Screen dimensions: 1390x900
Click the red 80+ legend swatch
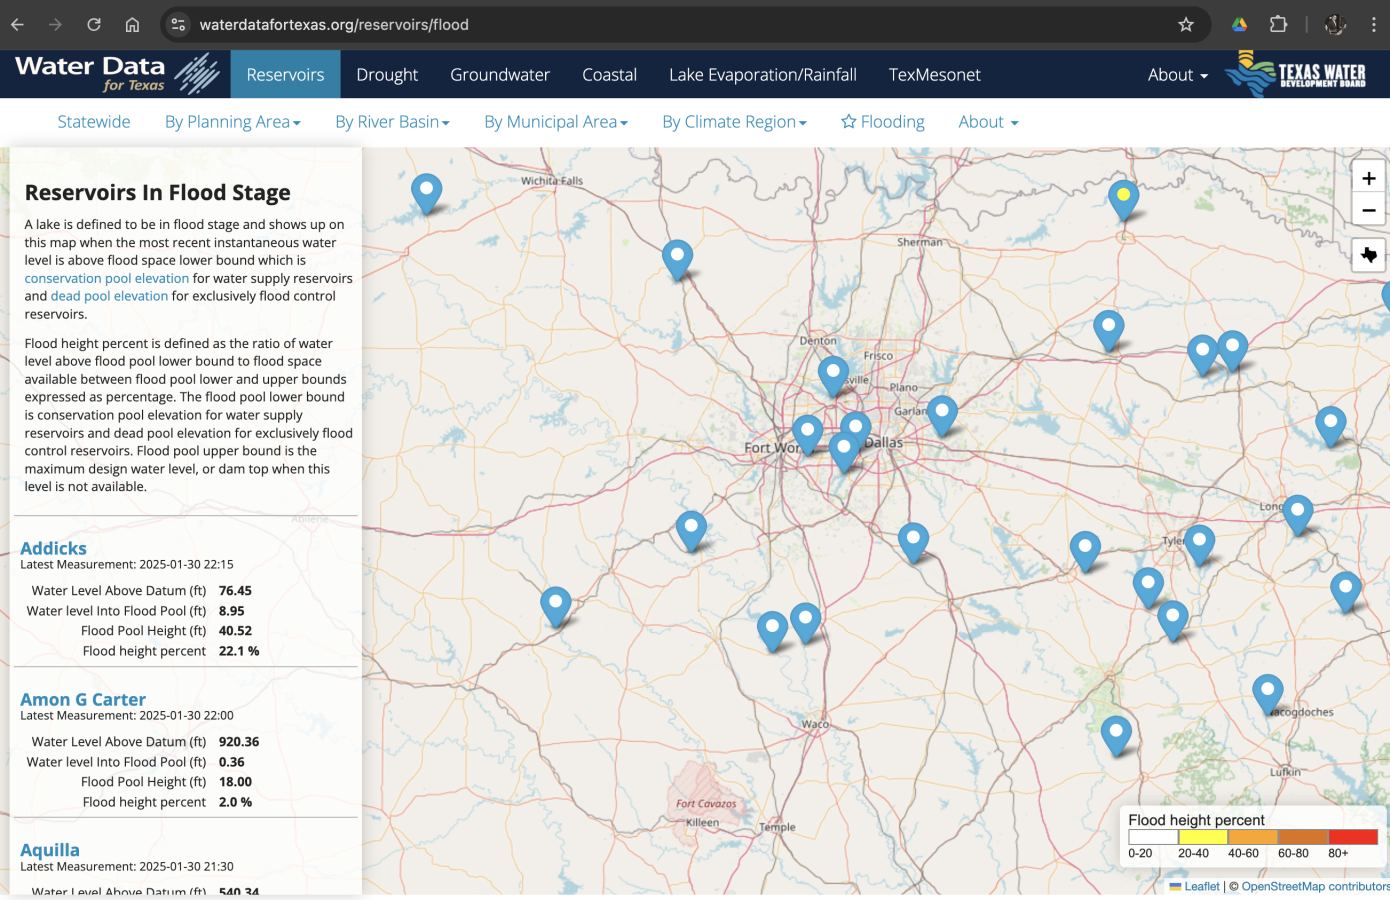tap(1352, 837)
